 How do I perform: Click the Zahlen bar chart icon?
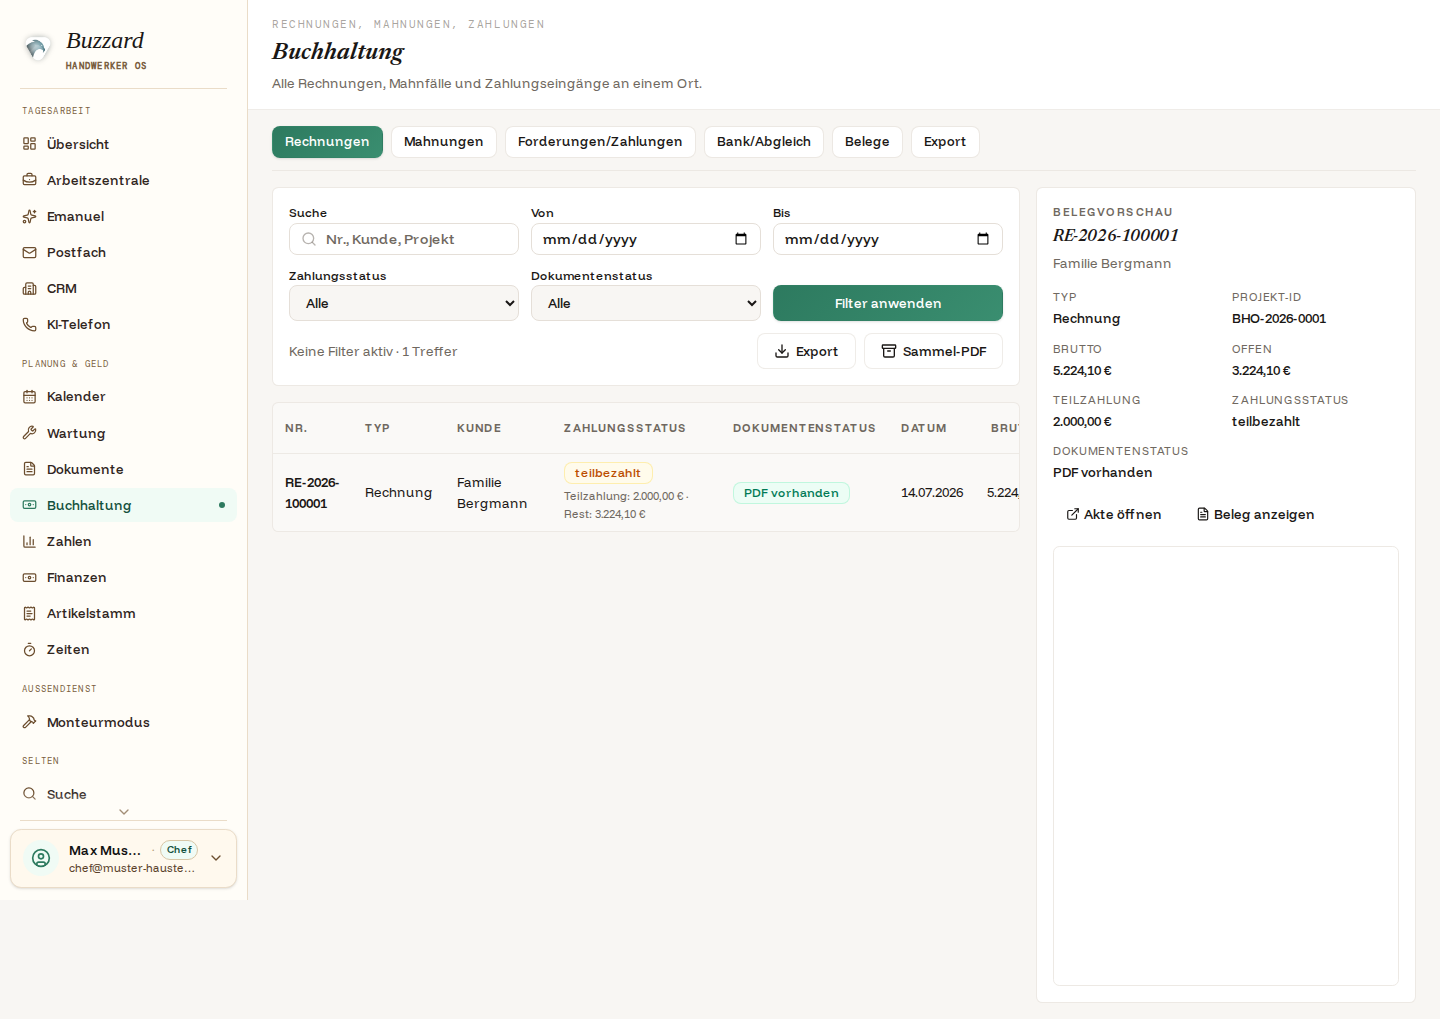pos(30,541)
